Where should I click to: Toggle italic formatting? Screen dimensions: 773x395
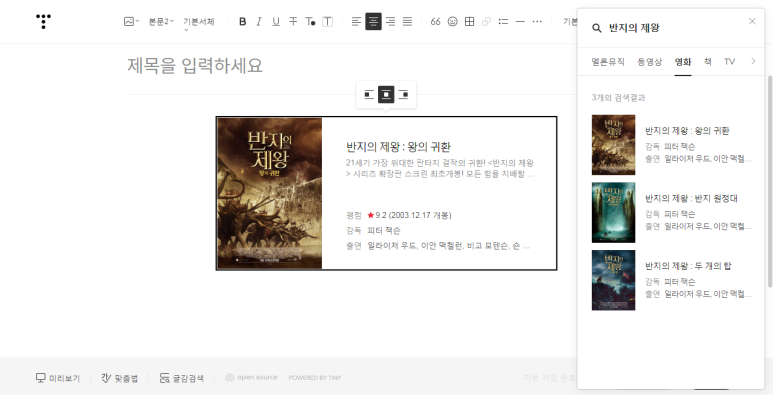[x=259, y=22]
